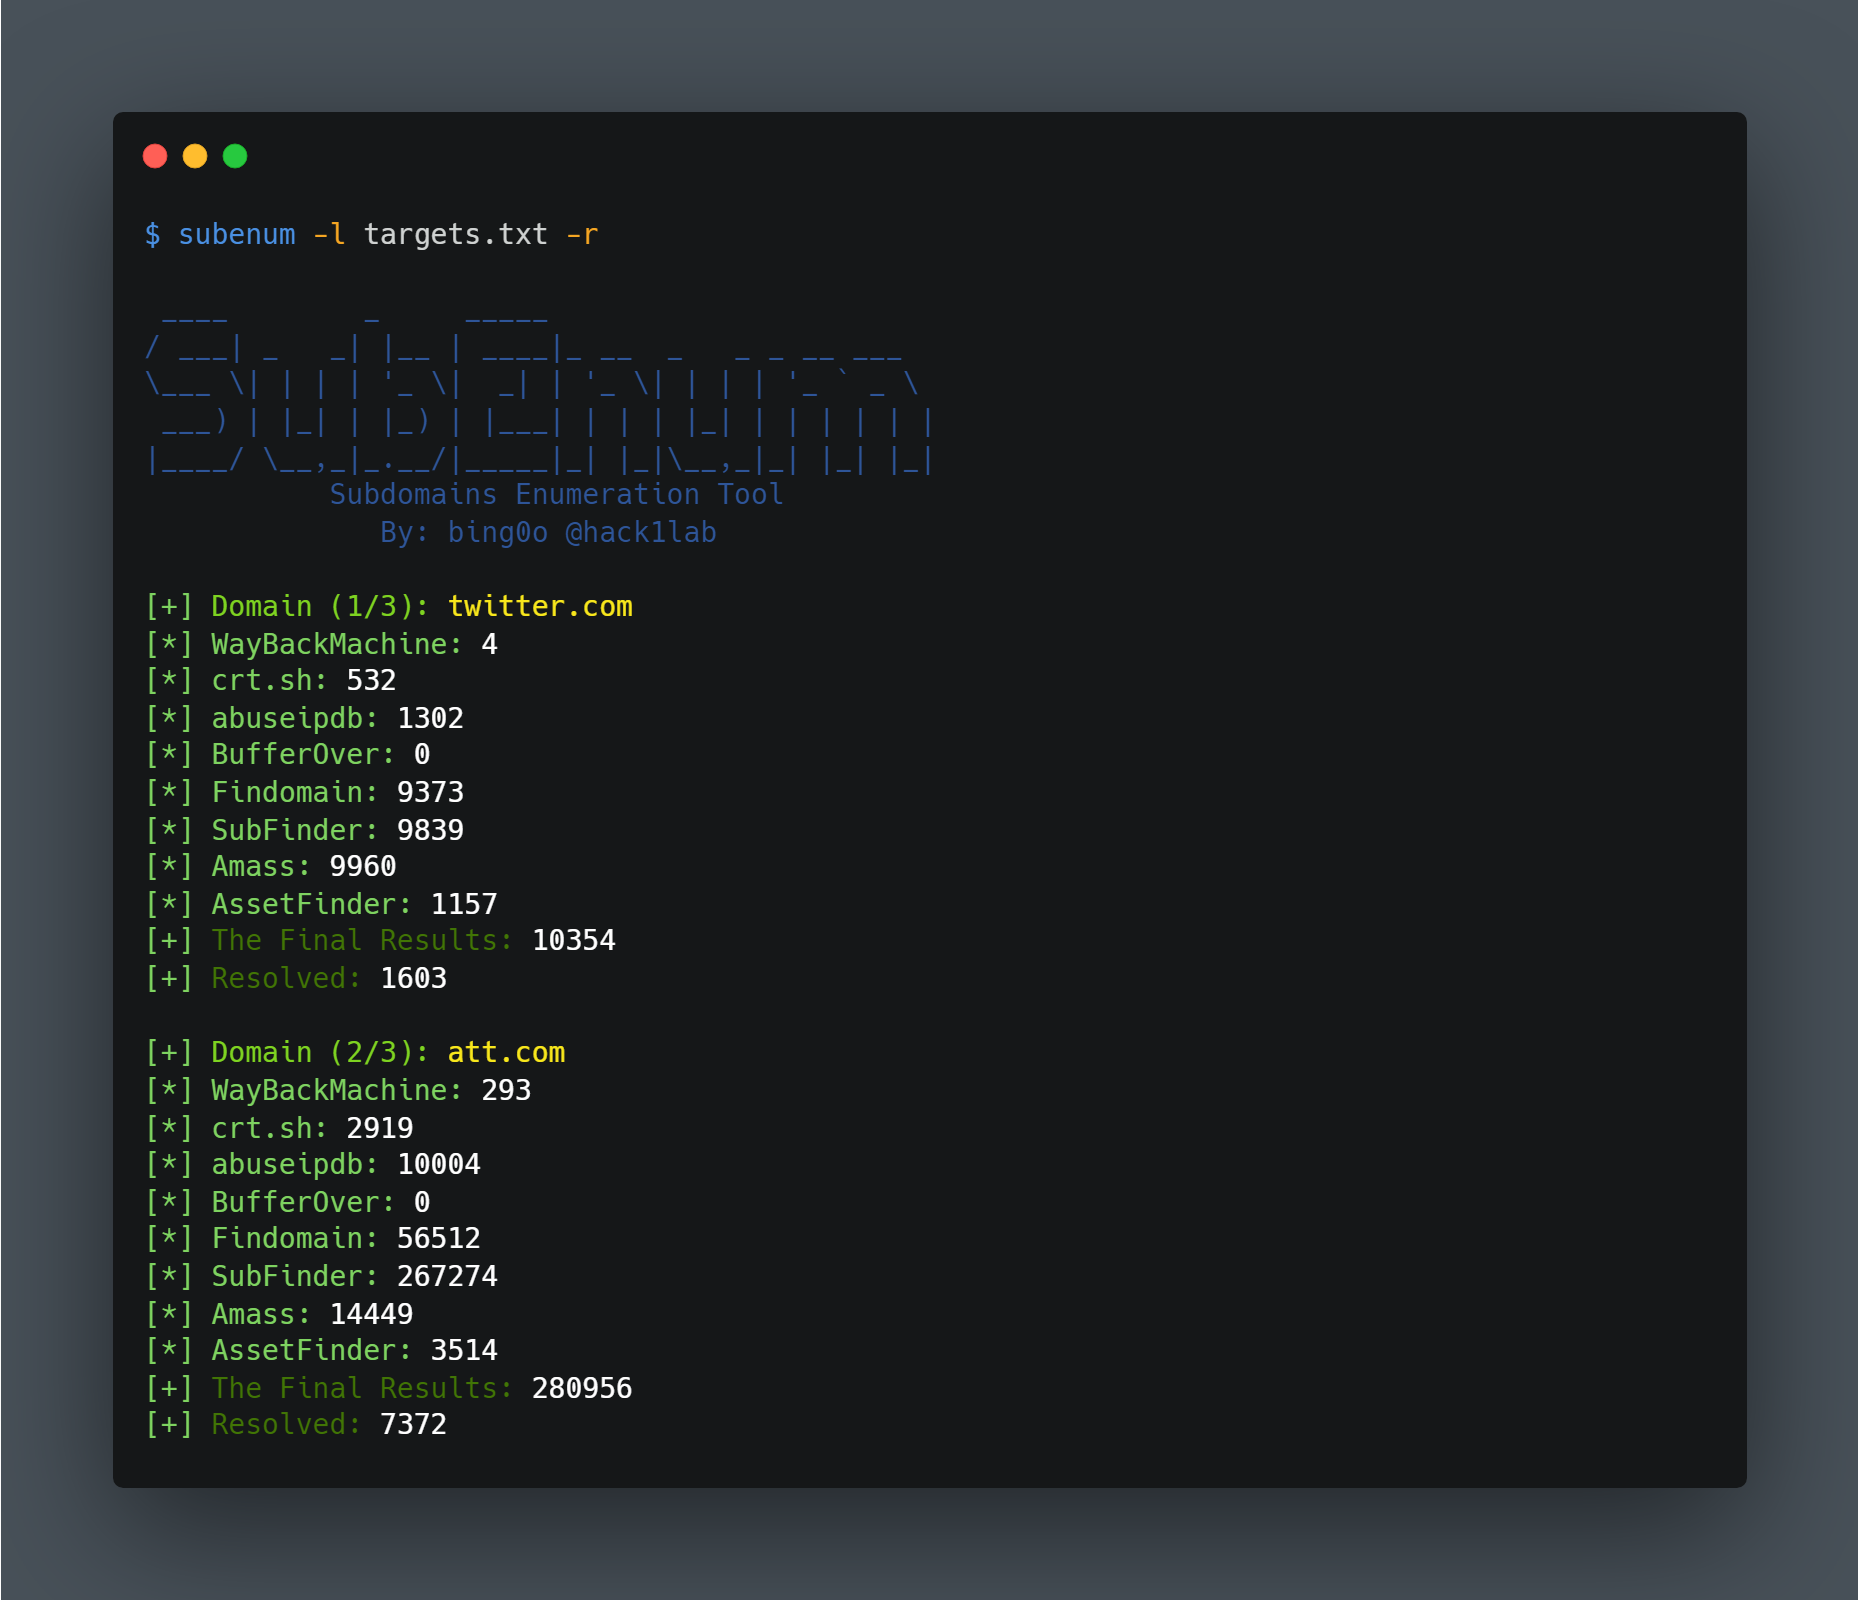Click crt.sh count '2919'
The height and width of the screenshot is (1600, 1858).
[x=380, y=1128]
